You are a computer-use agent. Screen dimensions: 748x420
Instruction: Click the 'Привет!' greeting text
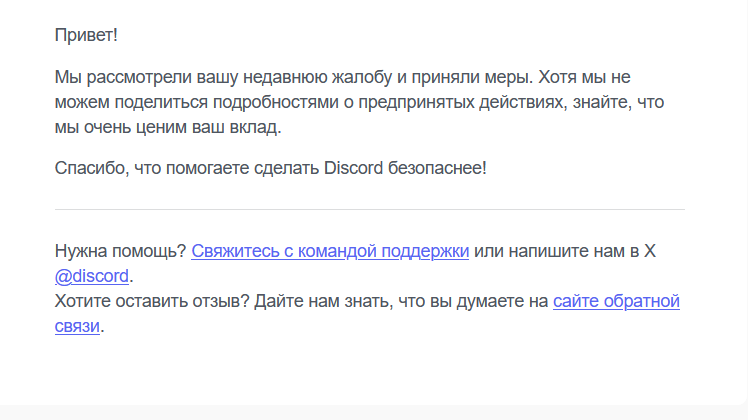86,35
